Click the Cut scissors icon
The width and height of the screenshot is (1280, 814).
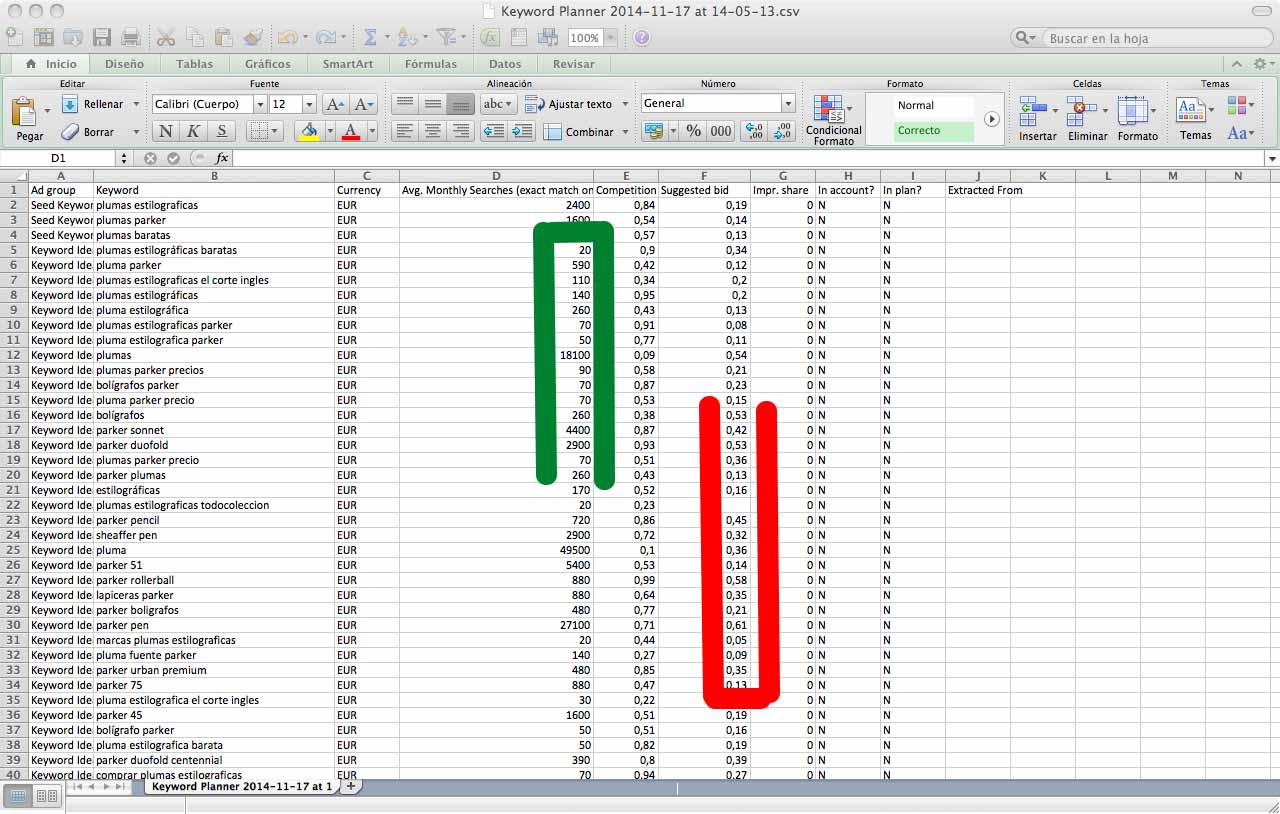(166, 38)
